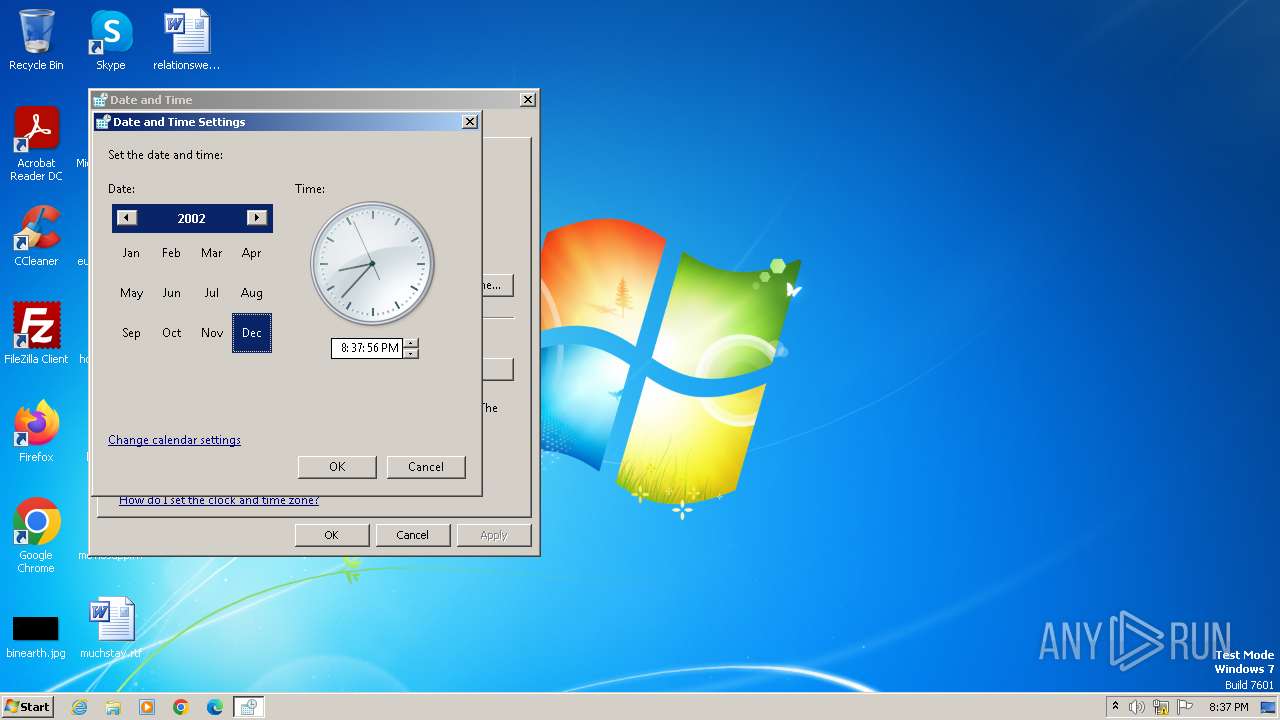This screenshot has height=720, width=1280.
Task: Select May in the month grid
Action: (x=131, y=293)
